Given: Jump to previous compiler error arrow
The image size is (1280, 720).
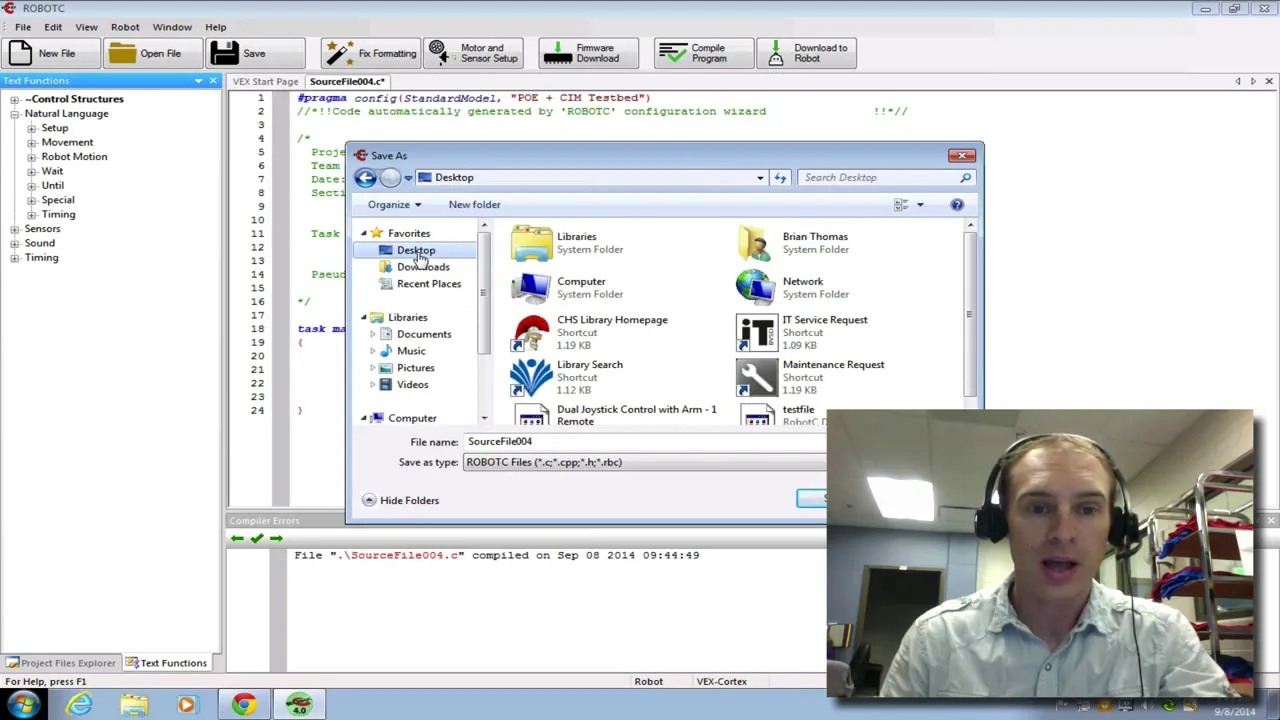Looking at the screenshot, I should pyautogui.click(x=237, y=539).
